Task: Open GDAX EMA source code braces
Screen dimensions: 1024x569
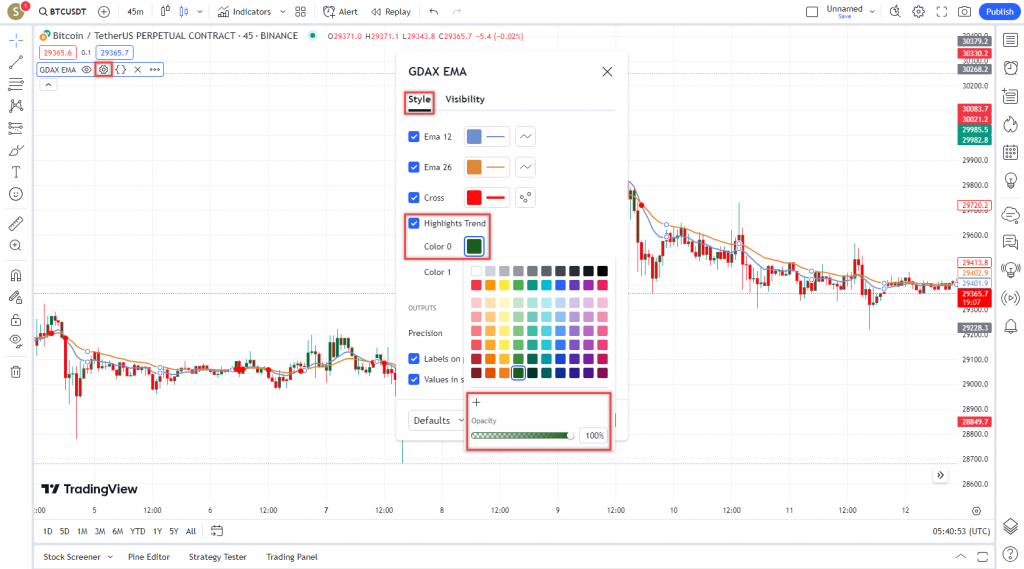Action: [121, 69]
